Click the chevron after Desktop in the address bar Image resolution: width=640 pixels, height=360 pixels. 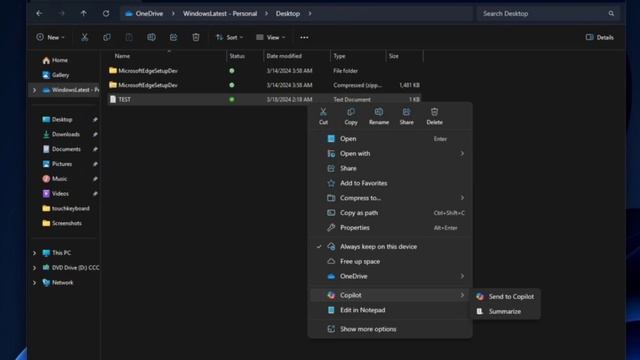[x=310, y=13]
